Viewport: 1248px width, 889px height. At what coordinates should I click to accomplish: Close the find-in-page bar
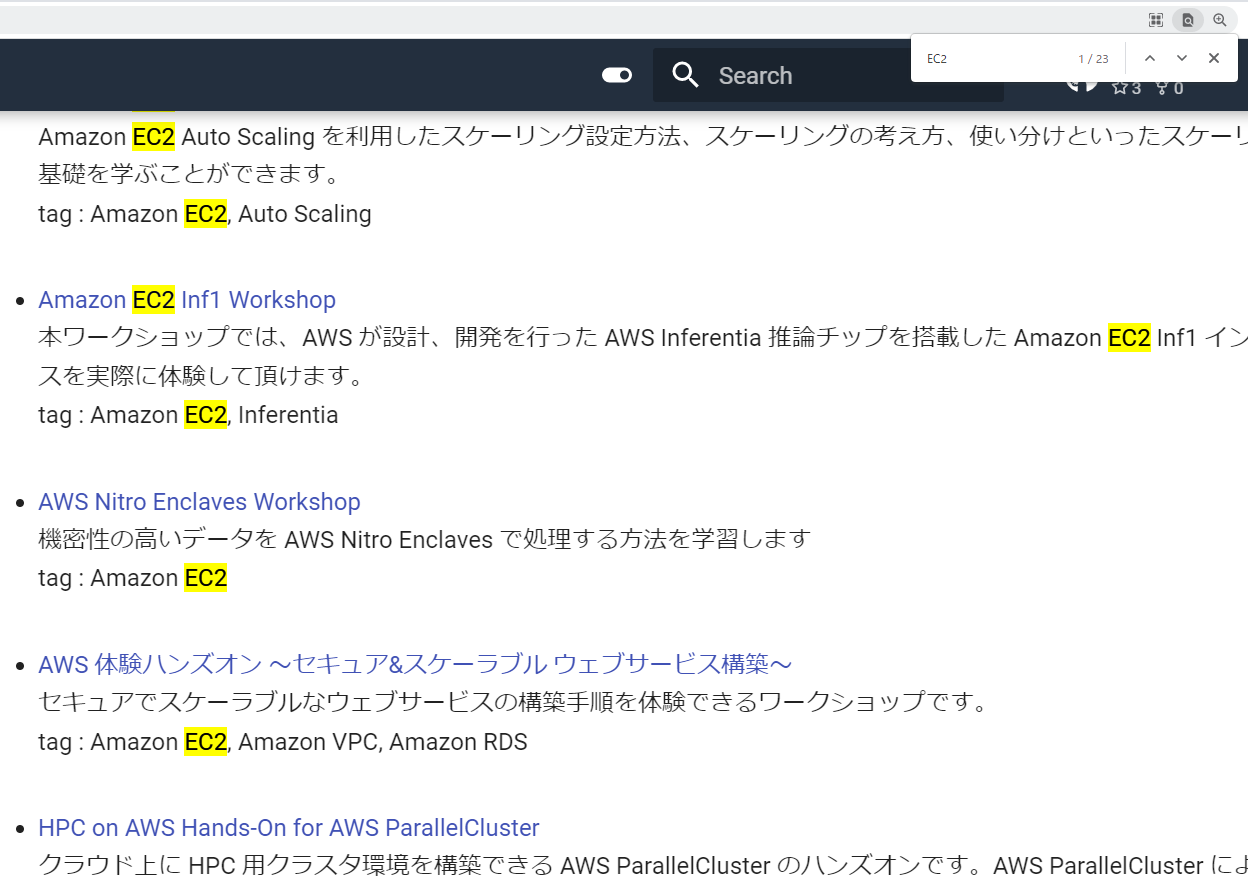tap(1214, 58)
